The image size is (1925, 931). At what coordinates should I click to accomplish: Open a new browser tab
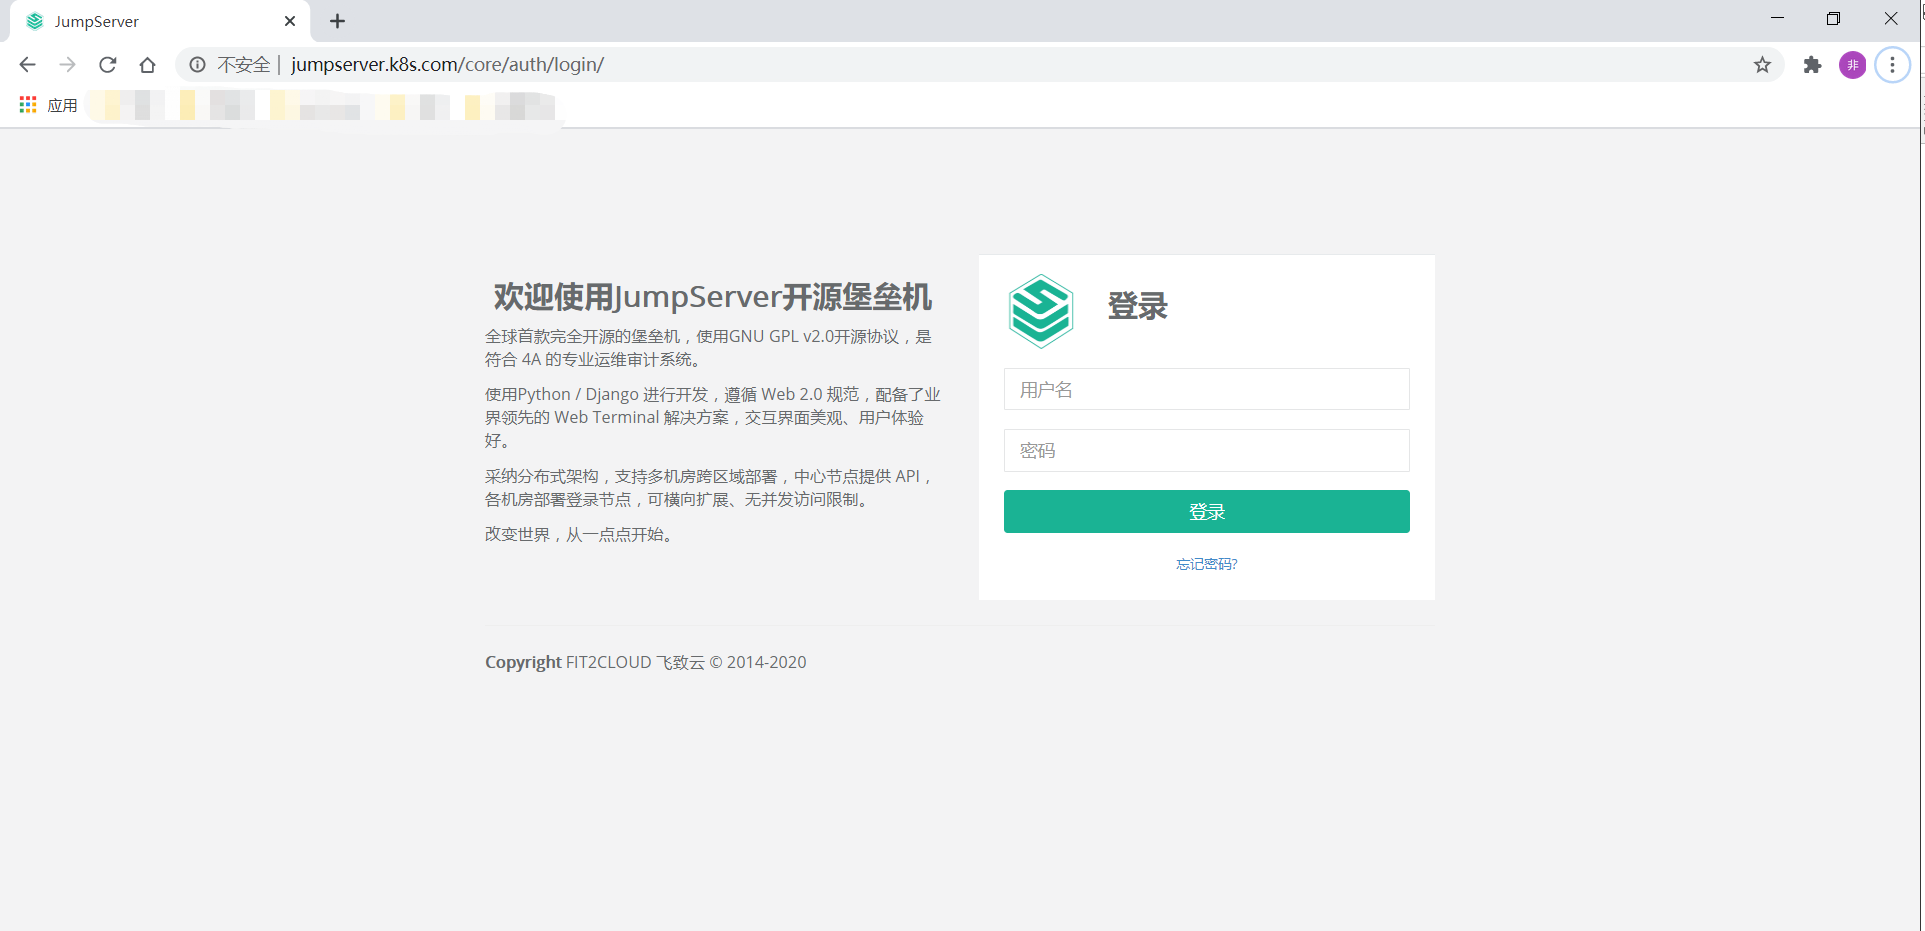338,21
